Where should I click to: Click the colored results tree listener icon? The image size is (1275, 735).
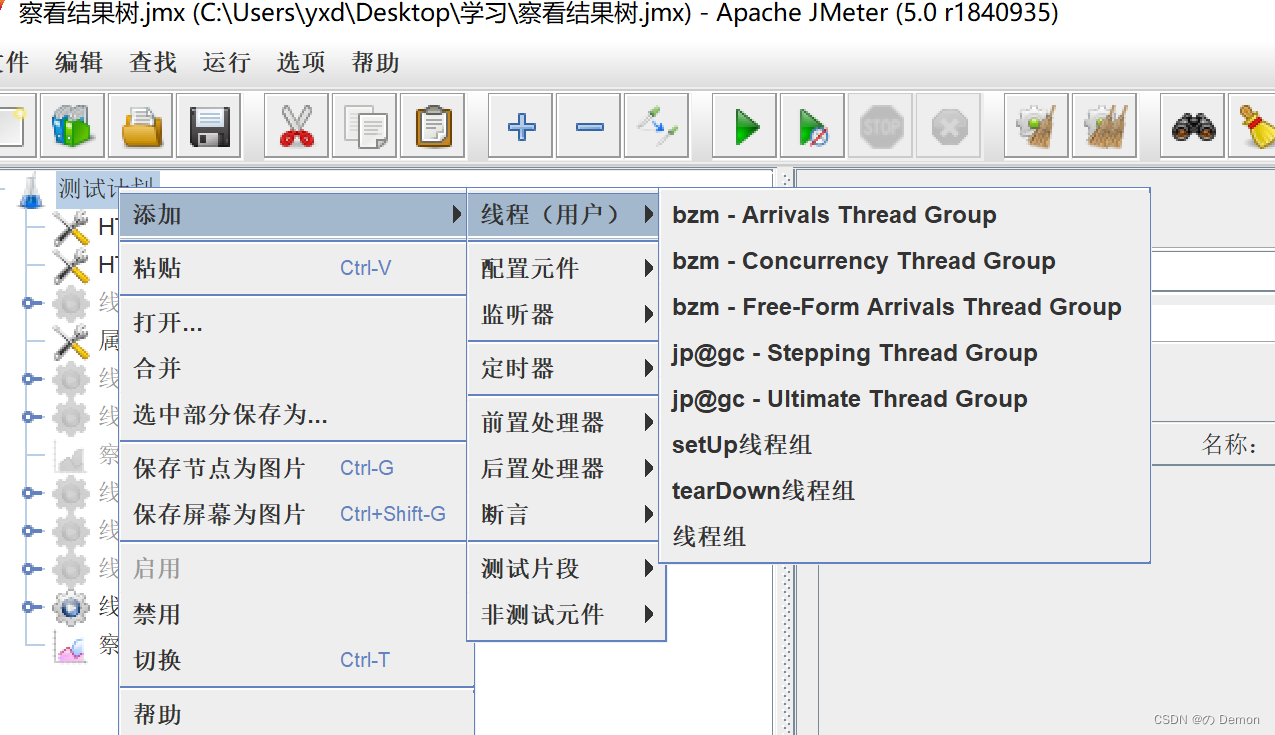(x=71, y=646)
